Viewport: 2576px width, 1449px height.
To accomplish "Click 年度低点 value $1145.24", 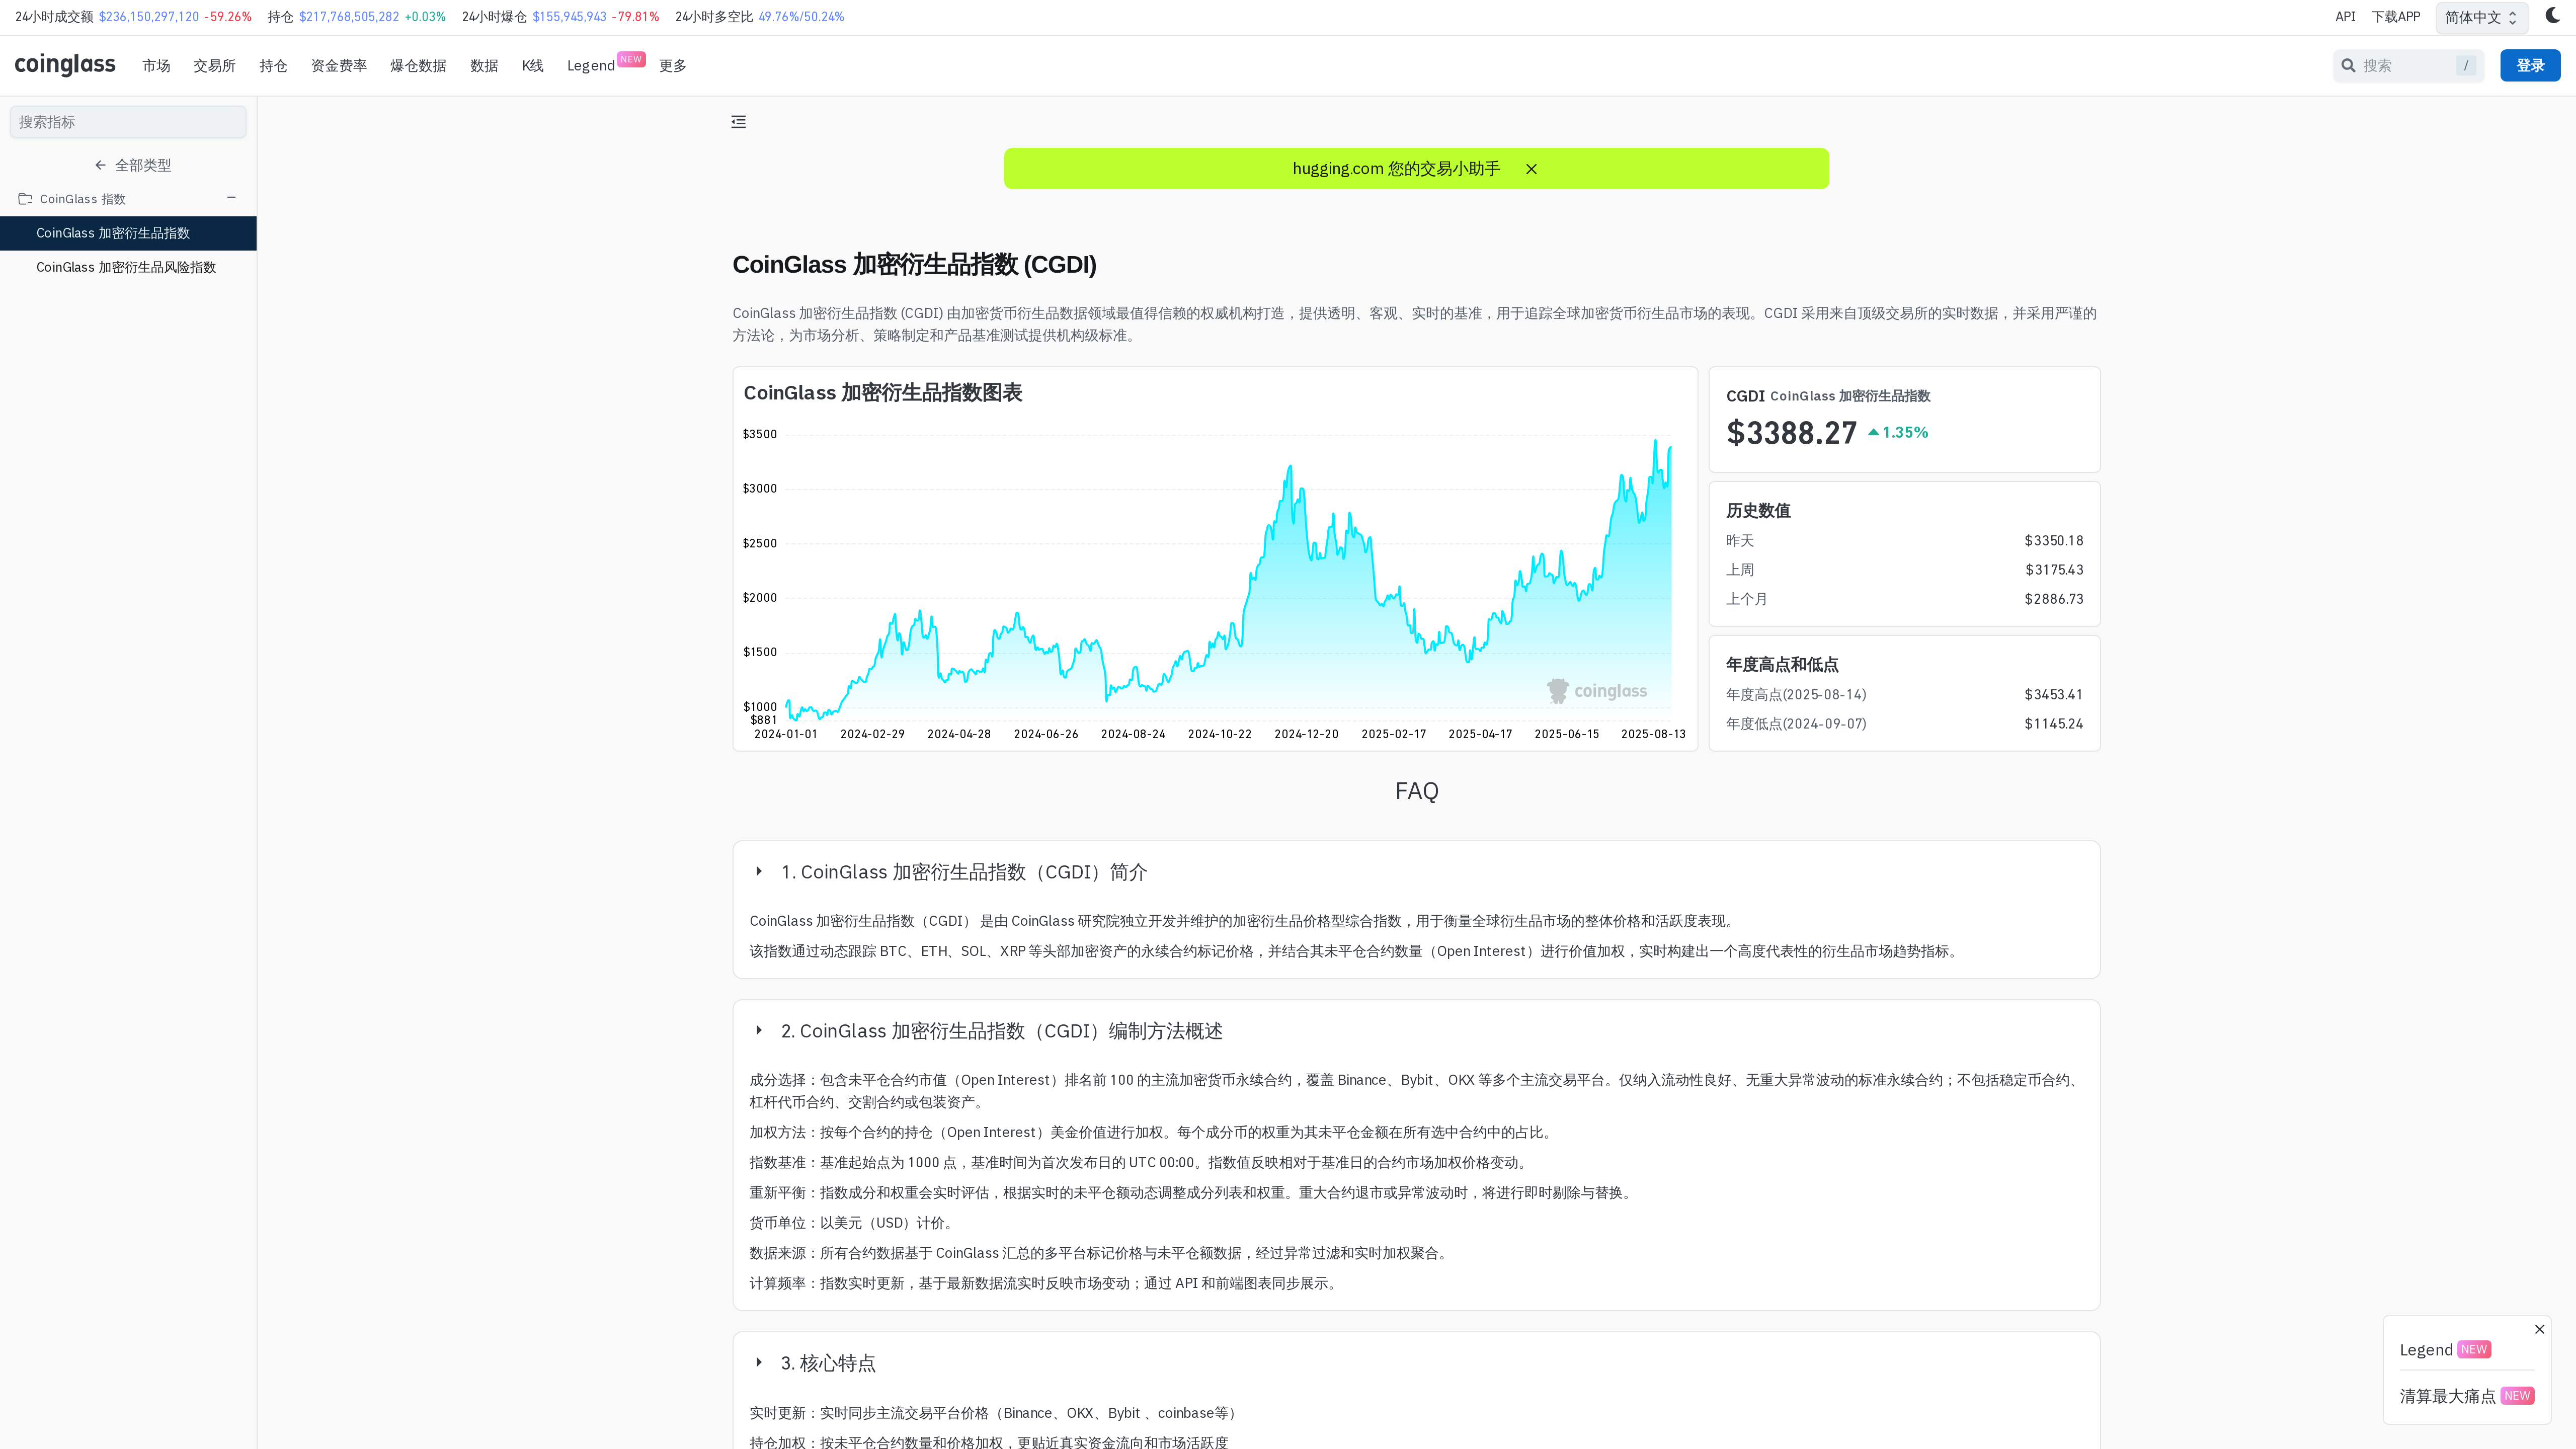I will (x=2054, y=724).
